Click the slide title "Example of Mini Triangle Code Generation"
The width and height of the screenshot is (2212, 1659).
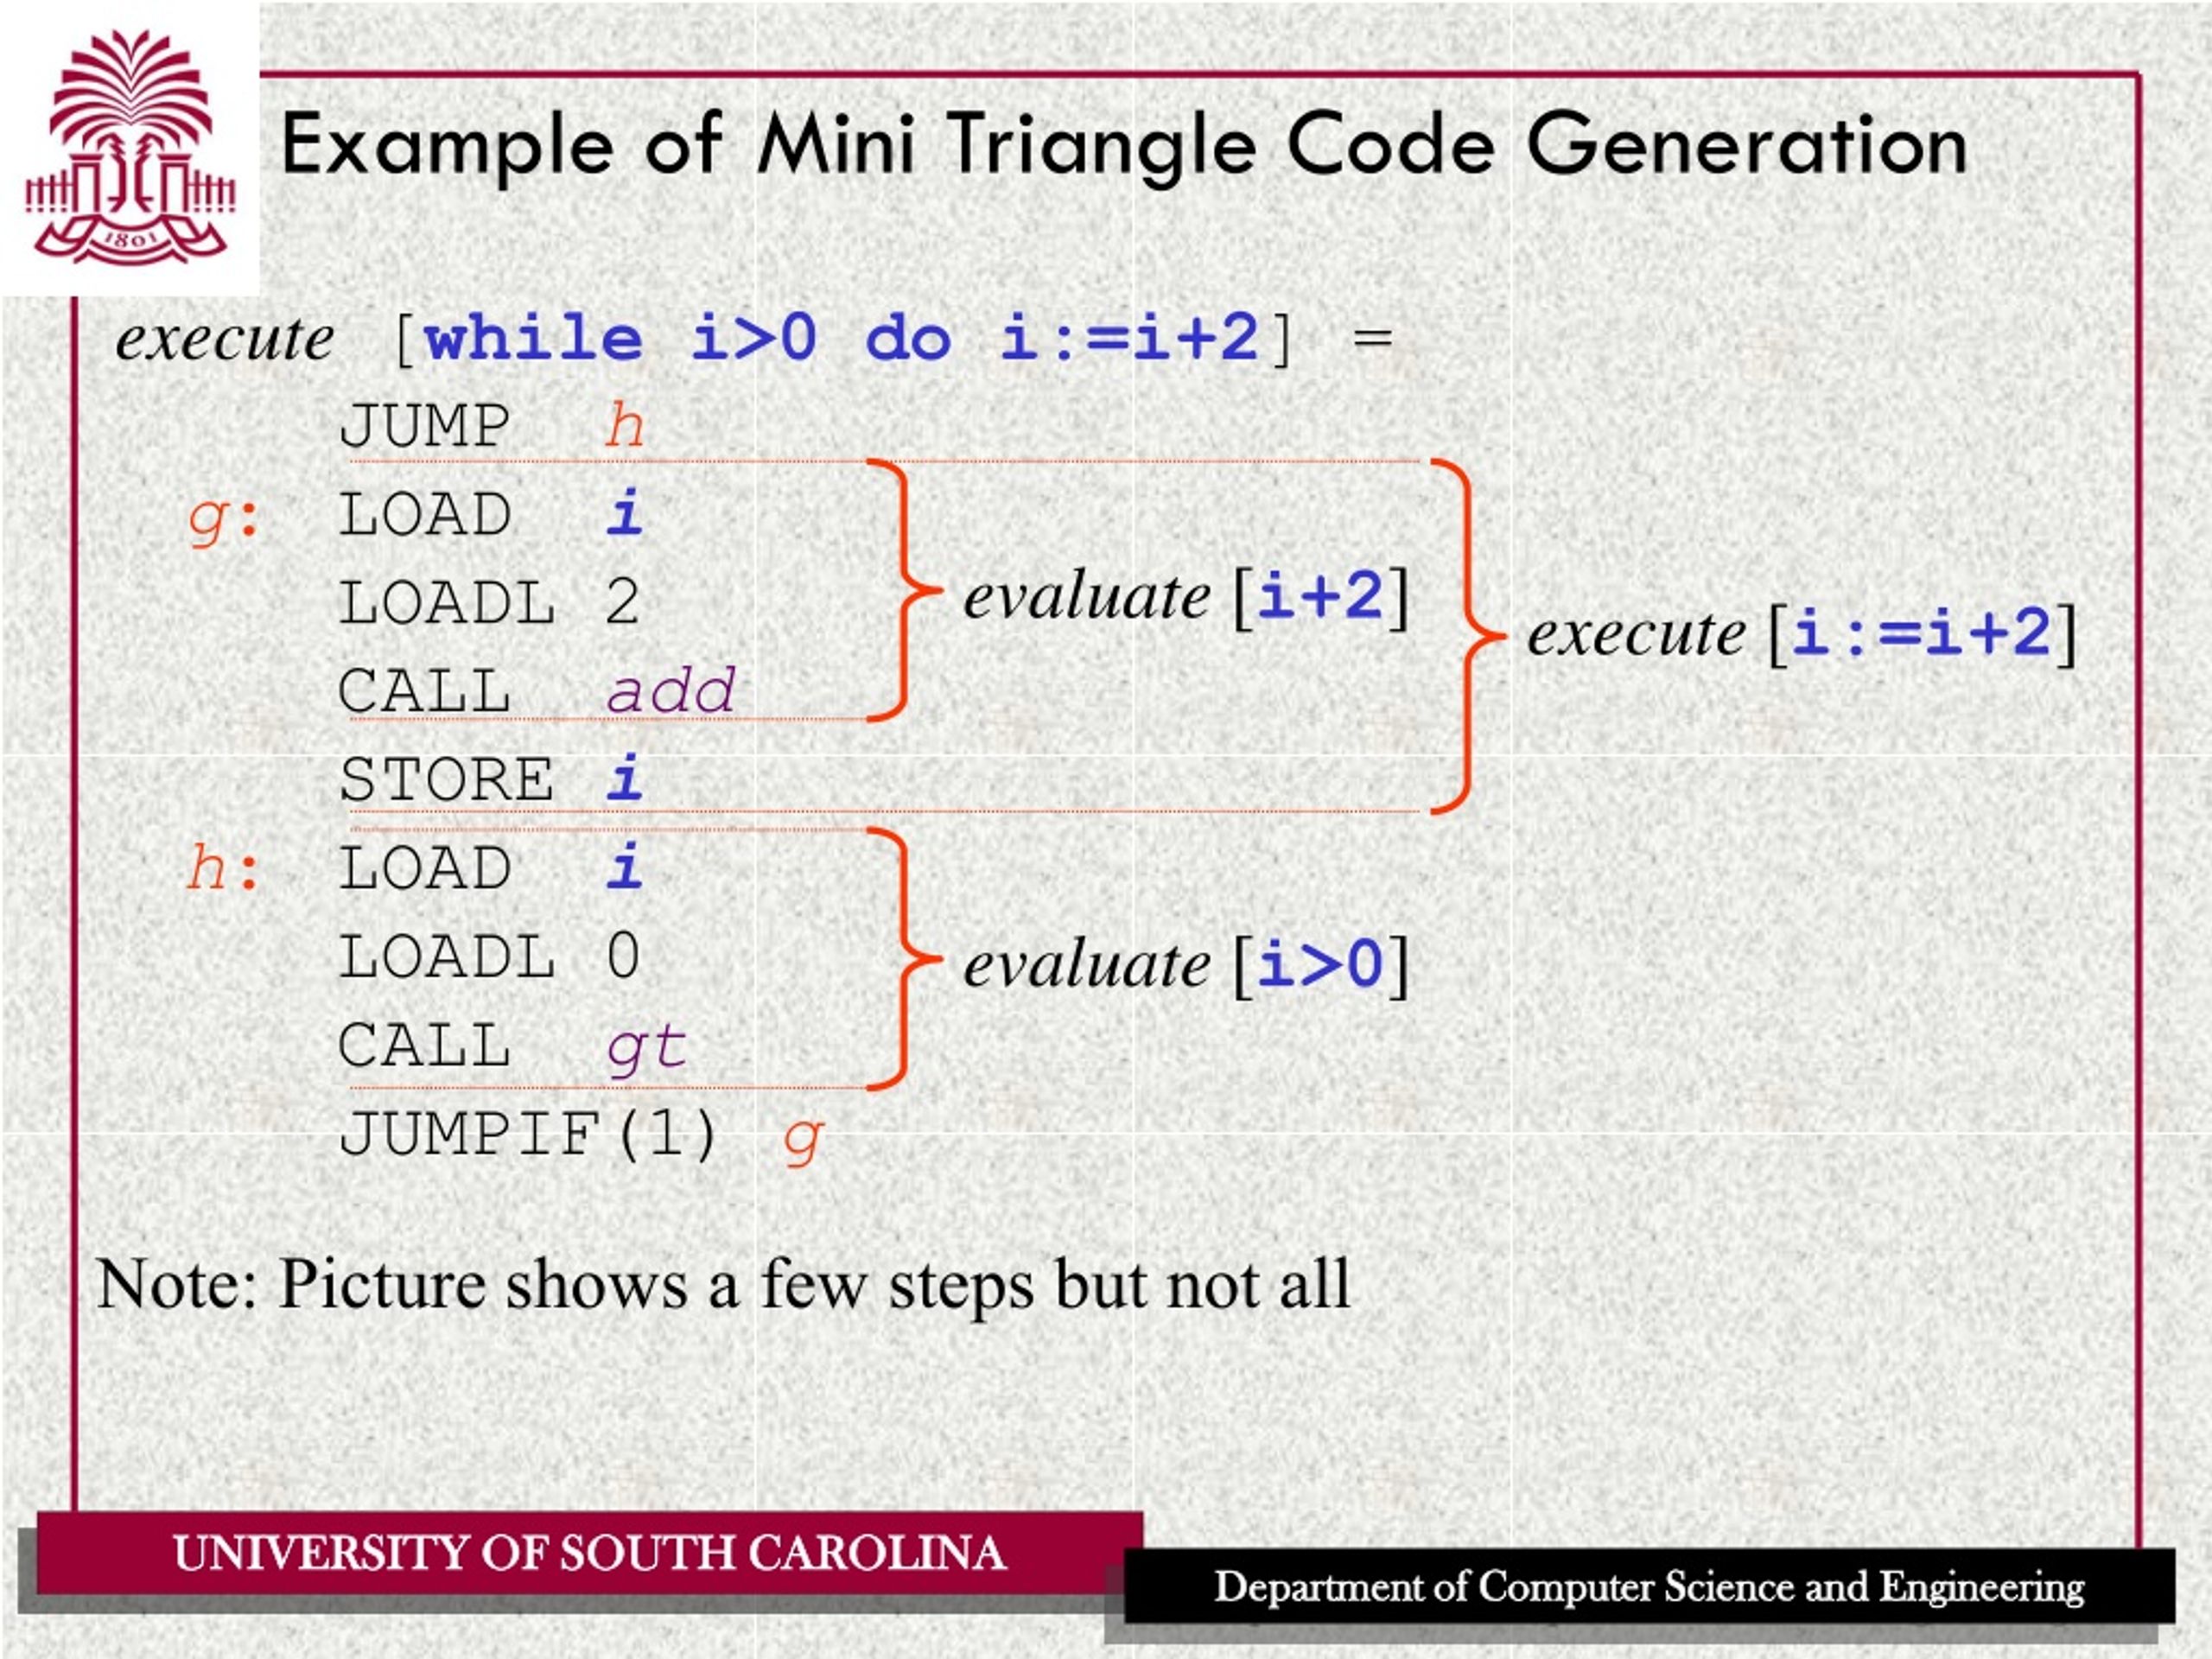tap(1124, 146)
